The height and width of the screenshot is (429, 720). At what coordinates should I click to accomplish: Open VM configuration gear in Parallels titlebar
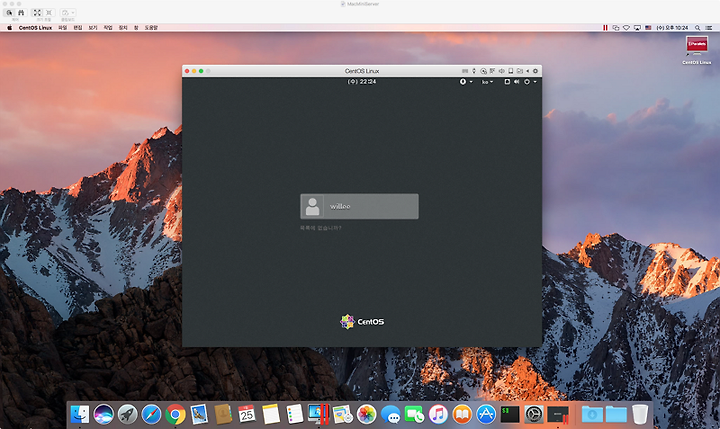(x=535, y=71)
